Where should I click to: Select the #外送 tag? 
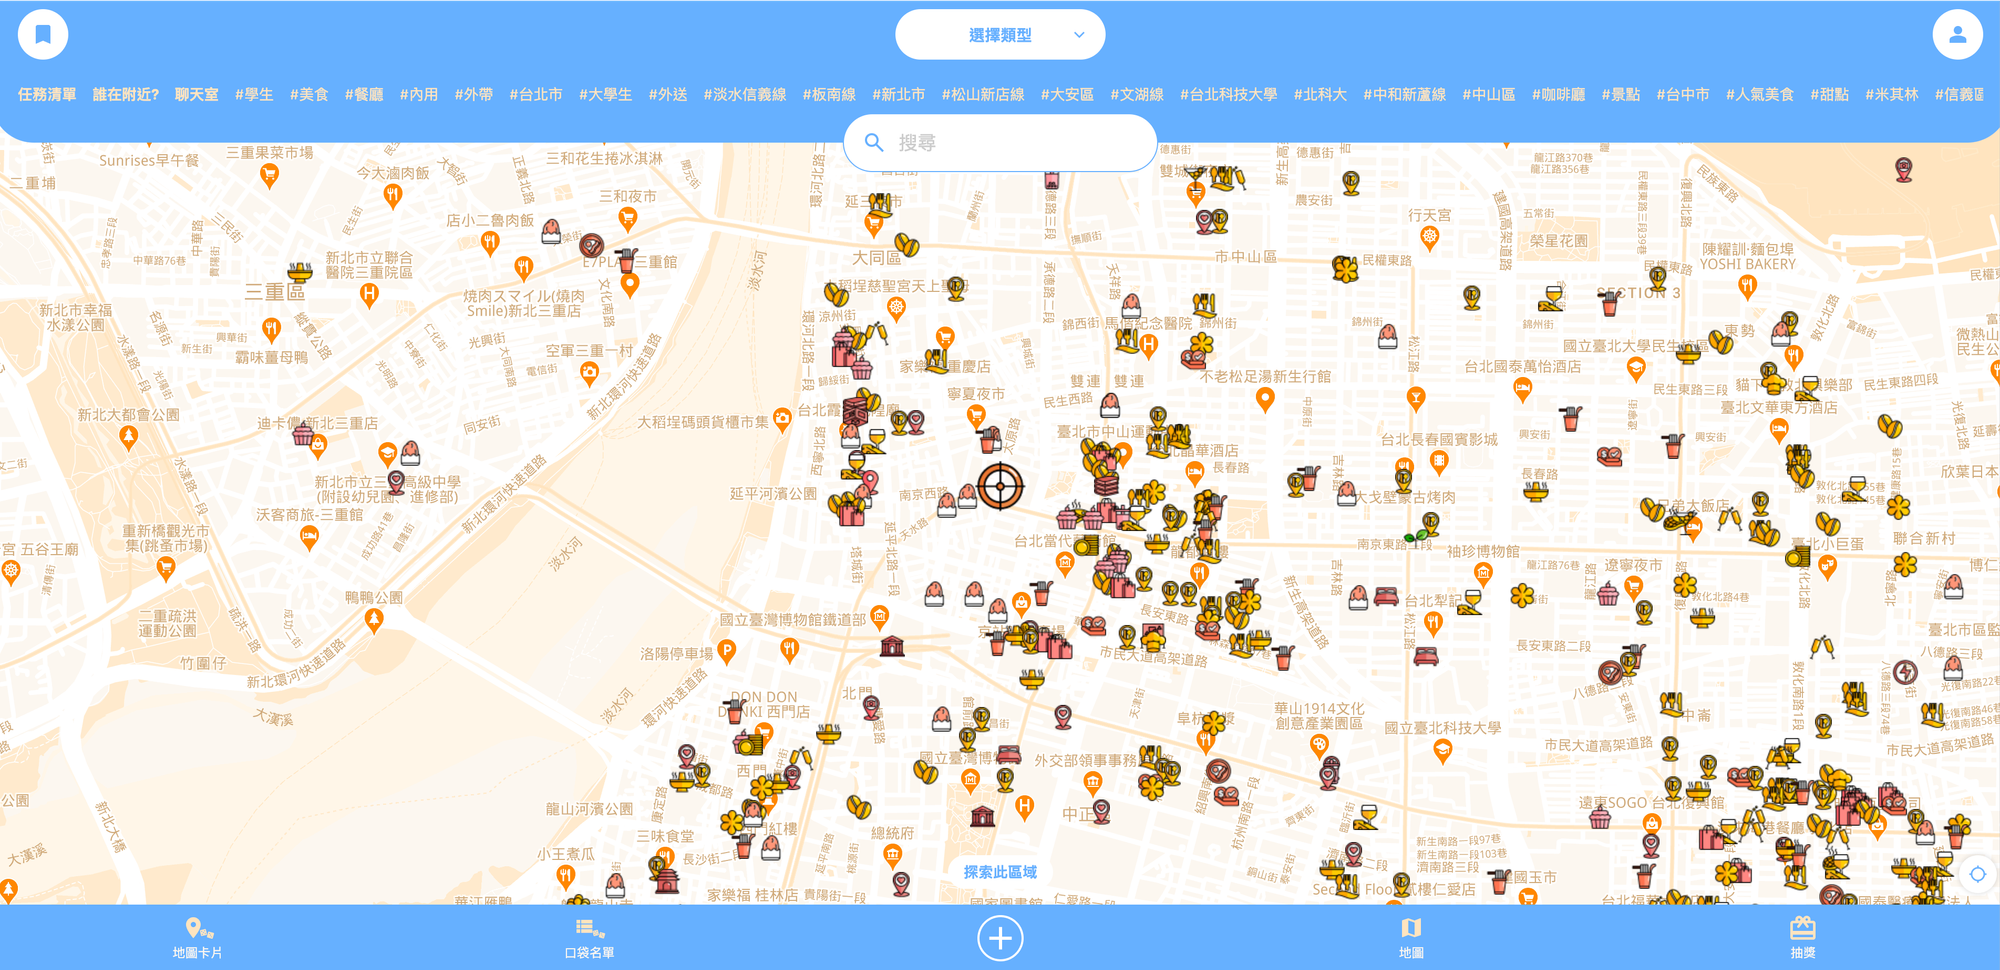(668, 95)
